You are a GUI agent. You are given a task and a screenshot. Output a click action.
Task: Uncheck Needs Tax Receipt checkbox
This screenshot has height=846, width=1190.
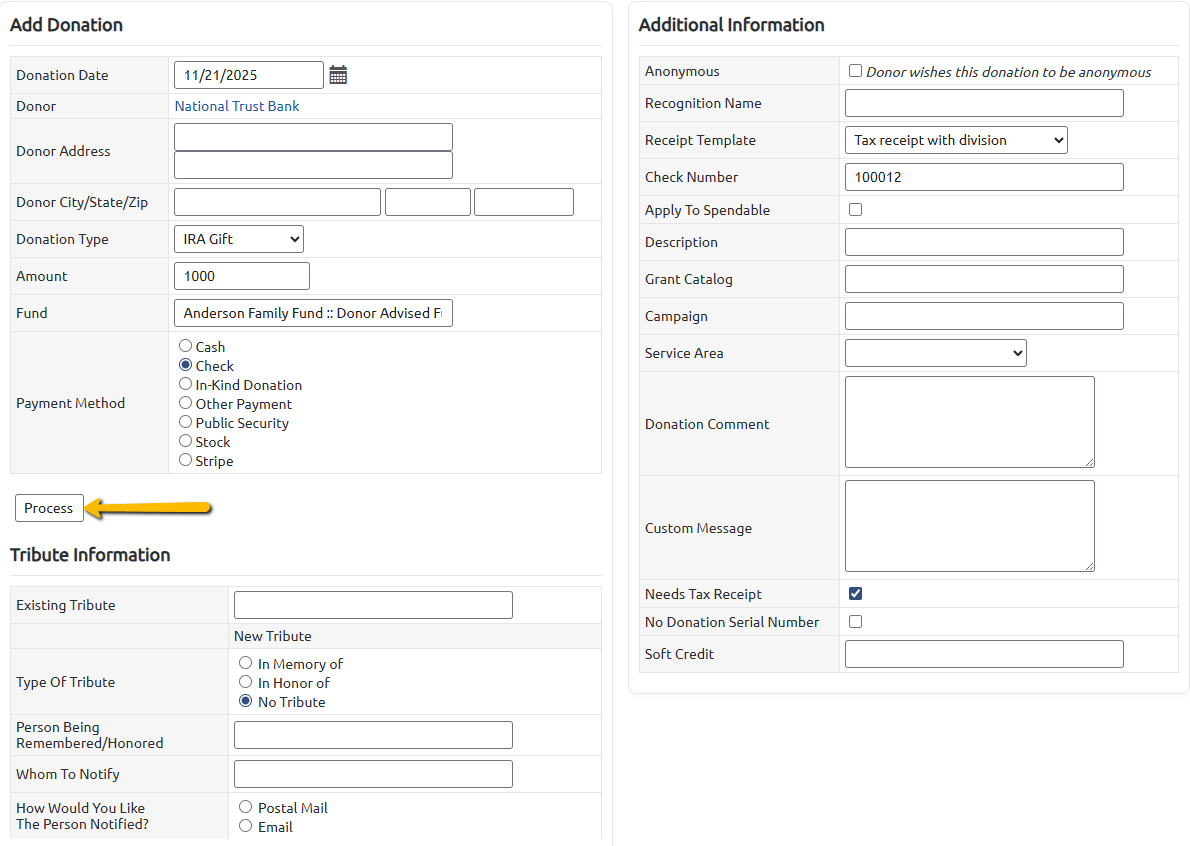tap(855, 593)
